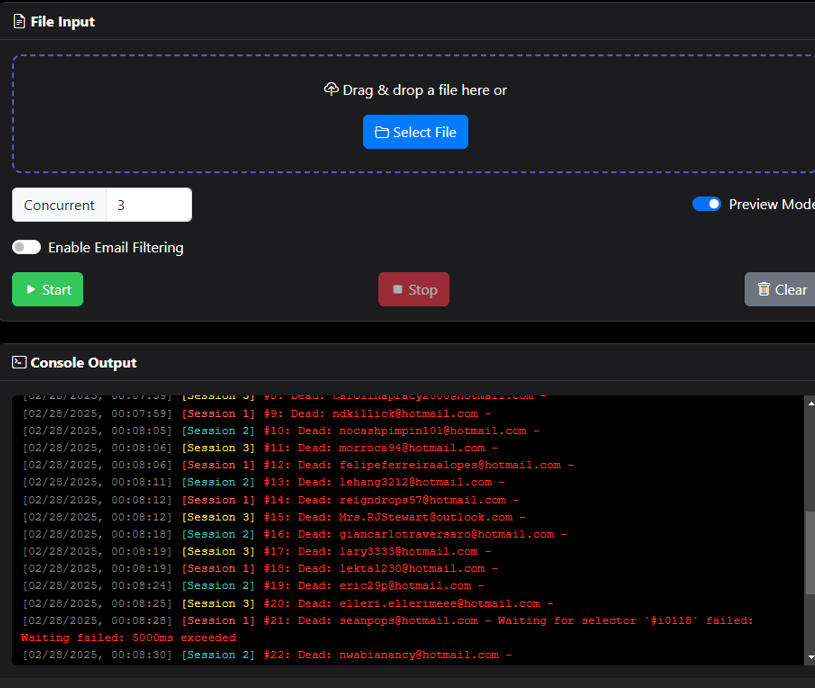Viewport: 815px width, 688px height.
Task: Click log line #13 lehang3212@hotmail.com
Action: click(x=264, y=482)
